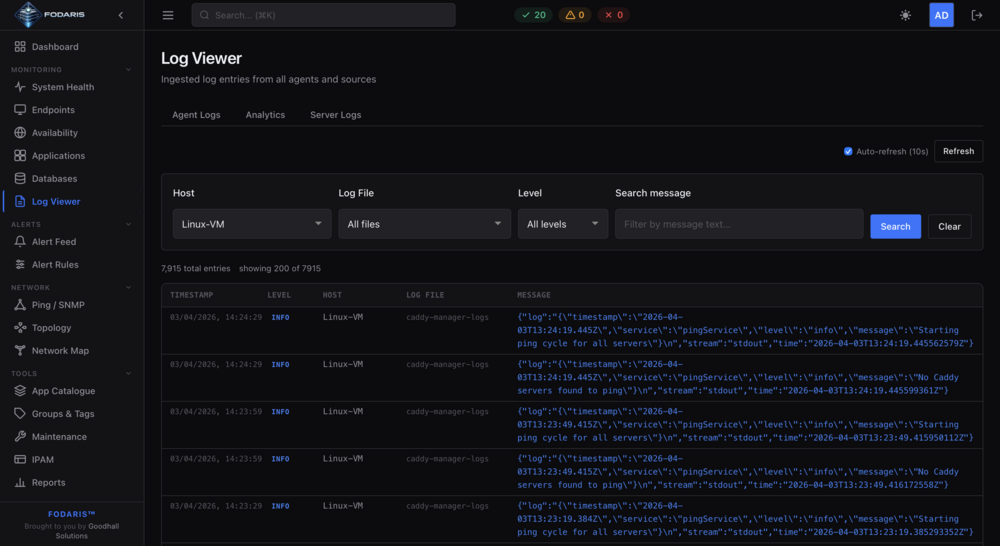Click the Availability globe icon

coord(20,133)
